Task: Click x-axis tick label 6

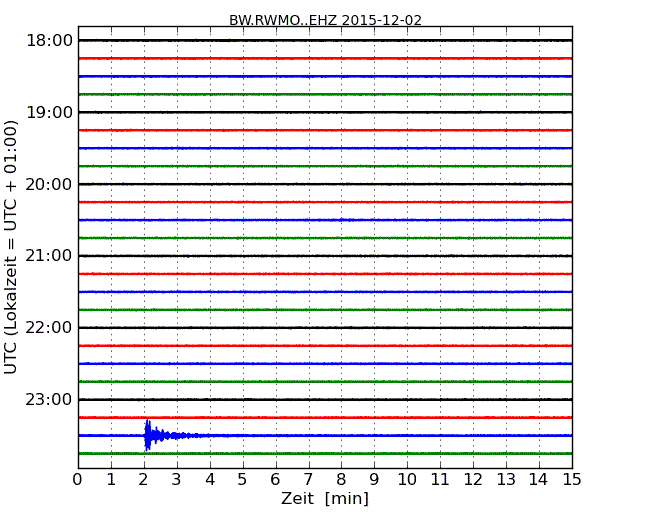Action: [x=276, y=480]
